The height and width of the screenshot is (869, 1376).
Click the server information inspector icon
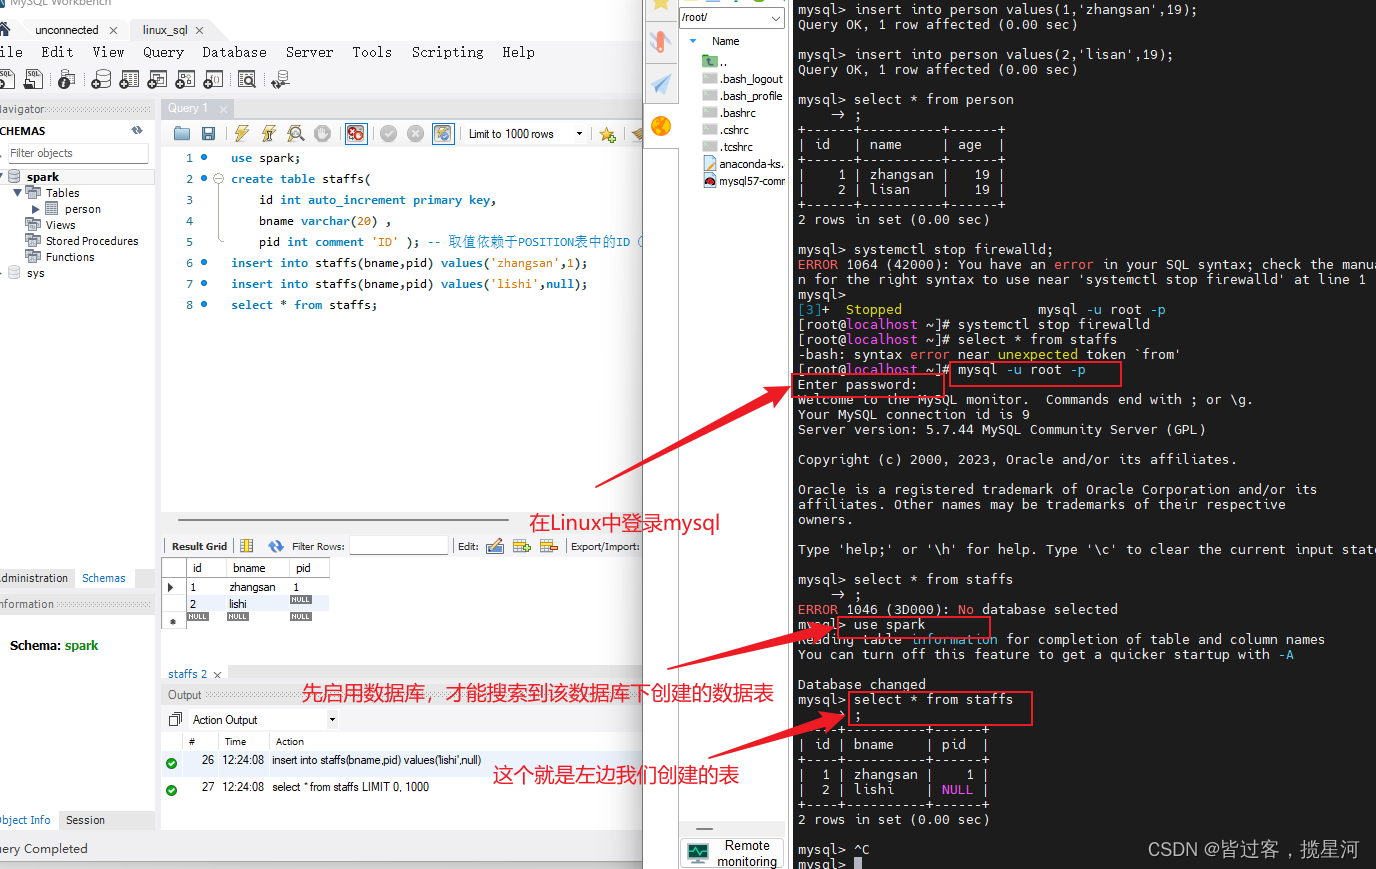(66, 79)
